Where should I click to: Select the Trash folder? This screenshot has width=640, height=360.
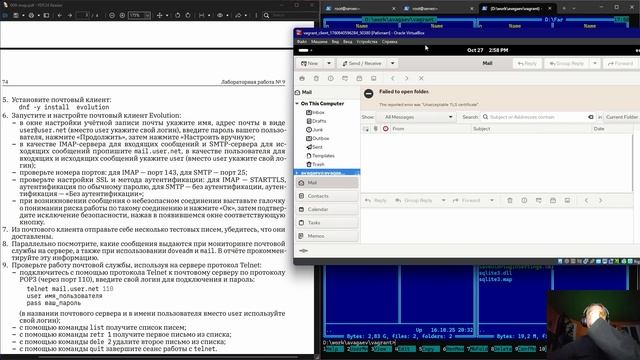pyautogui.click(x=315, y=164)
